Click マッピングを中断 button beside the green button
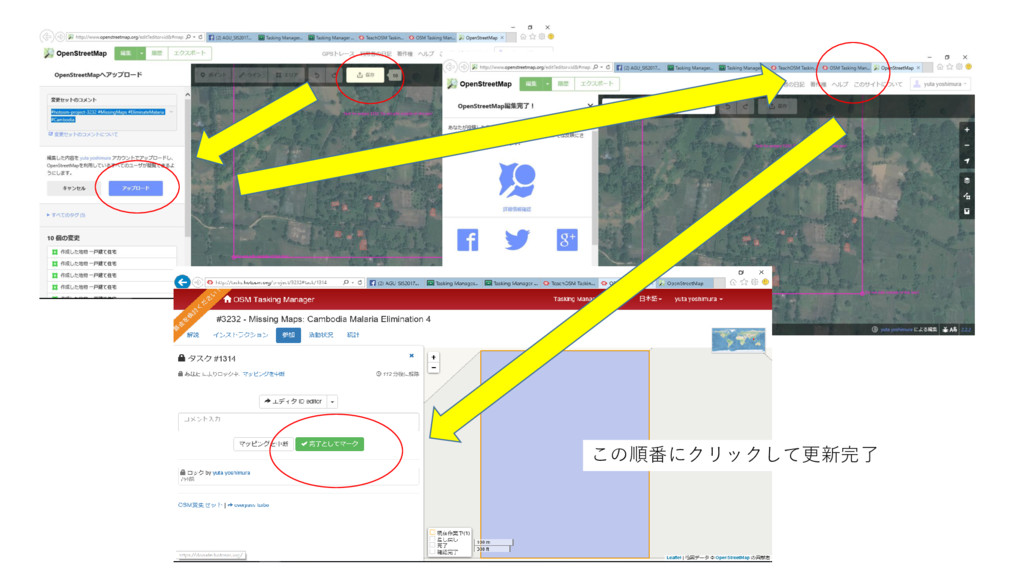The height and width of the screenshot is (576, 1024). 263,443
